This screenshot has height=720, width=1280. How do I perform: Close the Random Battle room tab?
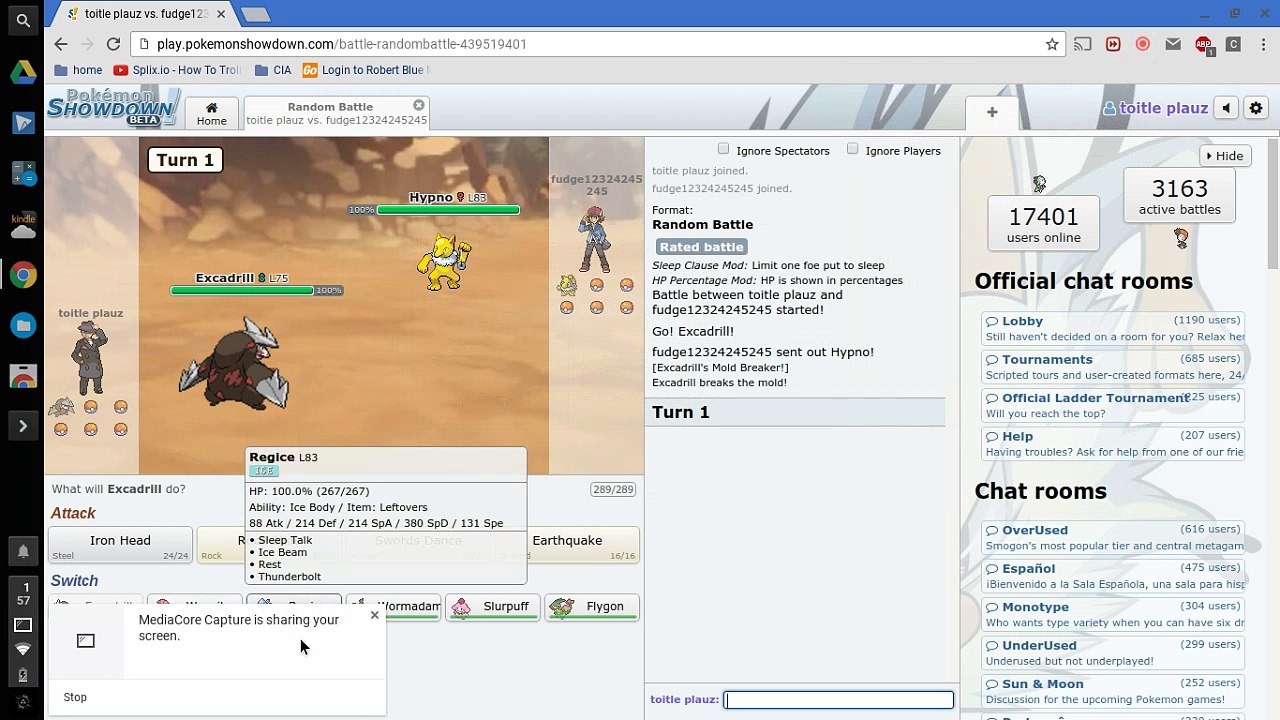click(x=419, y=105)
